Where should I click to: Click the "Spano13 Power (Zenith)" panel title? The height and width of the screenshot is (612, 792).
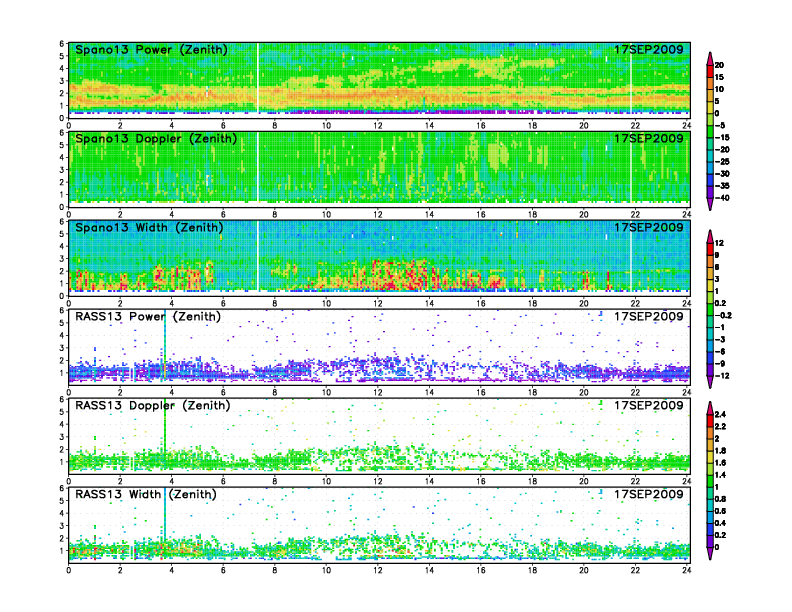[x=151, y=49]
